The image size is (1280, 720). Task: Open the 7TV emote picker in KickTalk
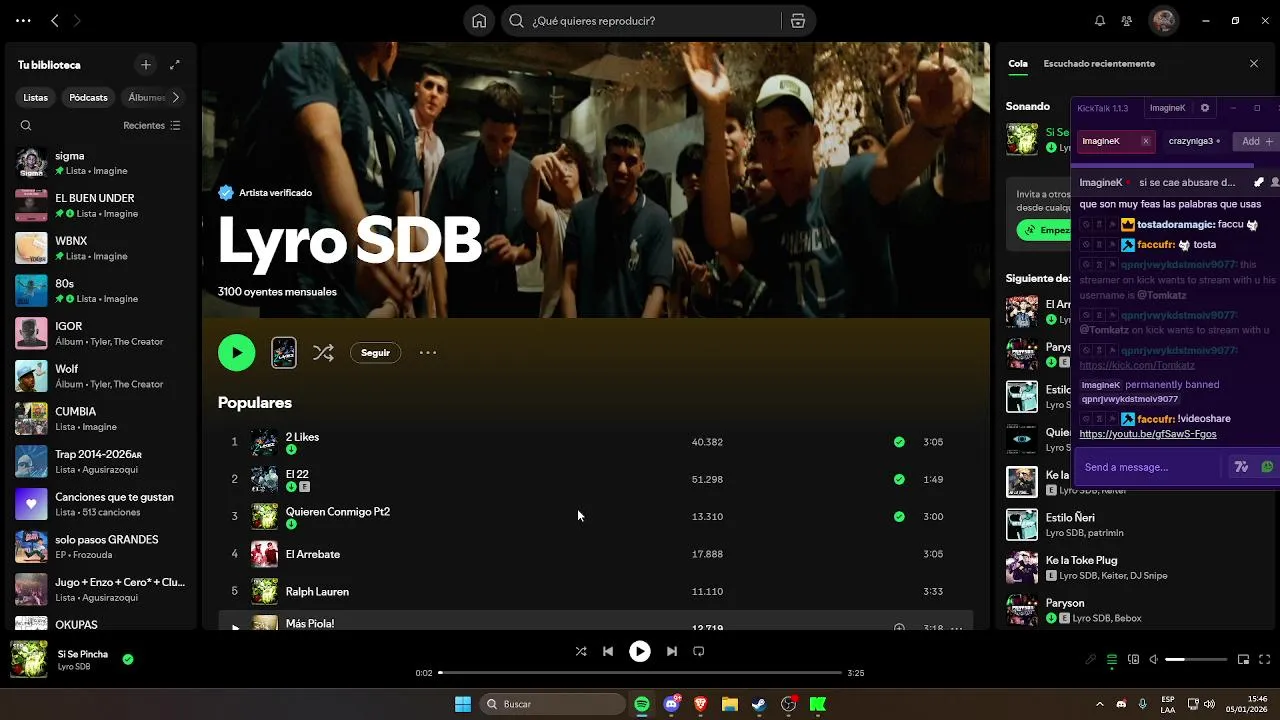pyautogui.click(x=1242, y=467)
